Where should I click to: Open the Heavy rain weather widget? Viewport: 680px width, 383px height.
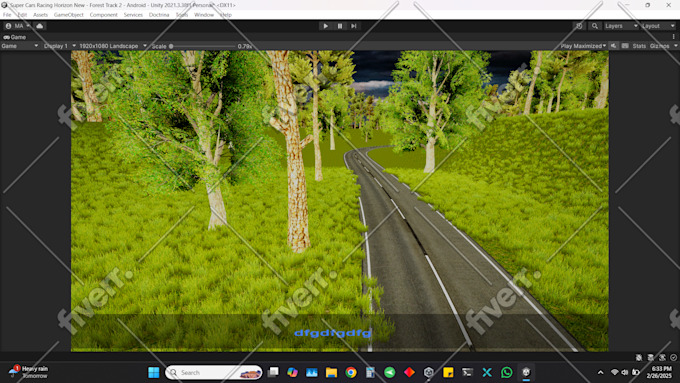[29, 372]
